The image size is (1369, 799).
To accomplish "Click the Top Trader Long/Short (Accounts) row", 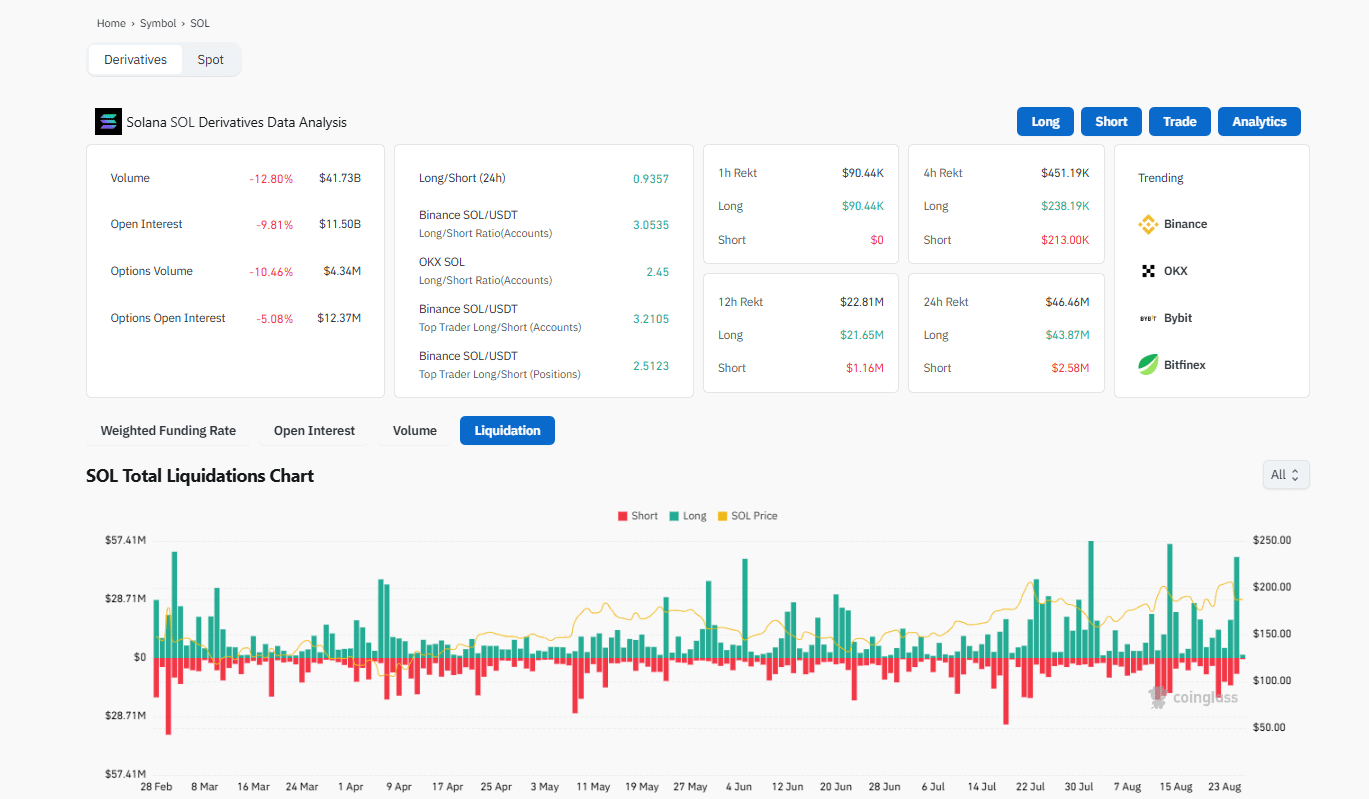I will tap(544, 318).
